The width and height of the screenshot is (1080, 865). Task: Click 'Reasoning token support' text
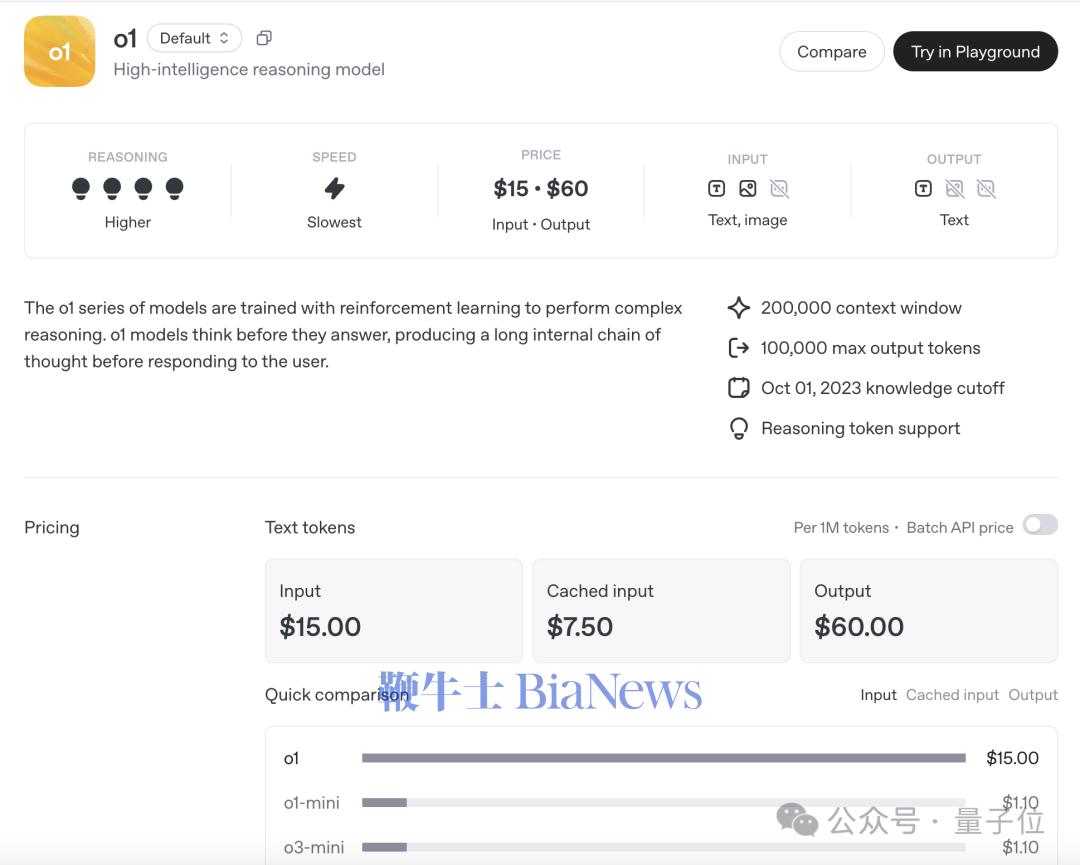click(x=860, y=428)
